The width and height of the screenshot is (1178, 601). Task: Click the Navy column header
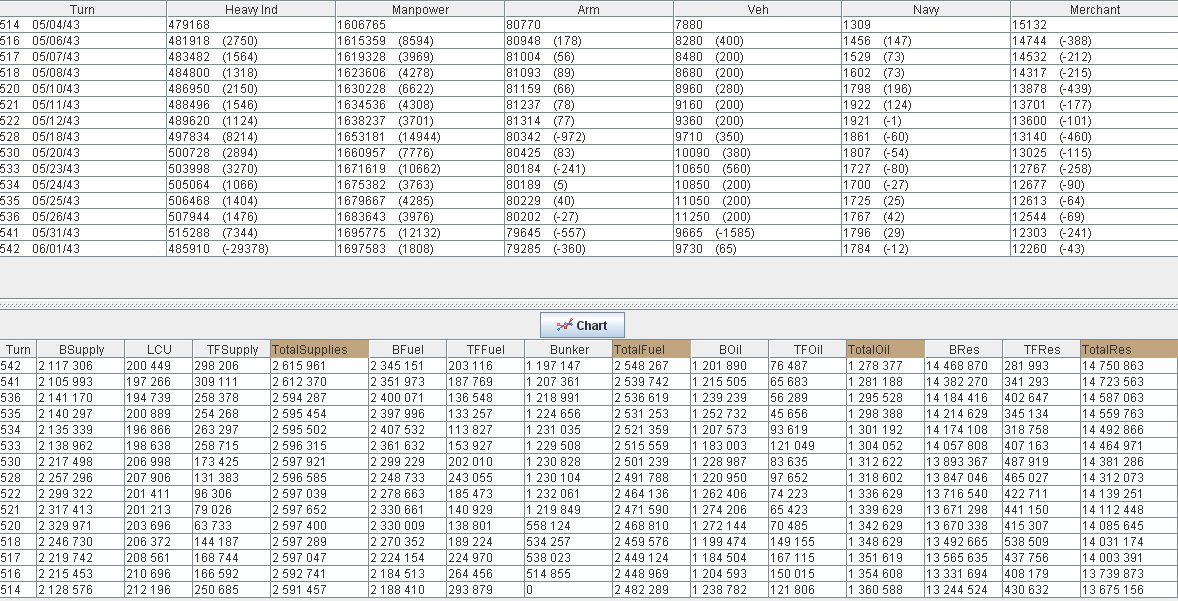coord(926,9)
